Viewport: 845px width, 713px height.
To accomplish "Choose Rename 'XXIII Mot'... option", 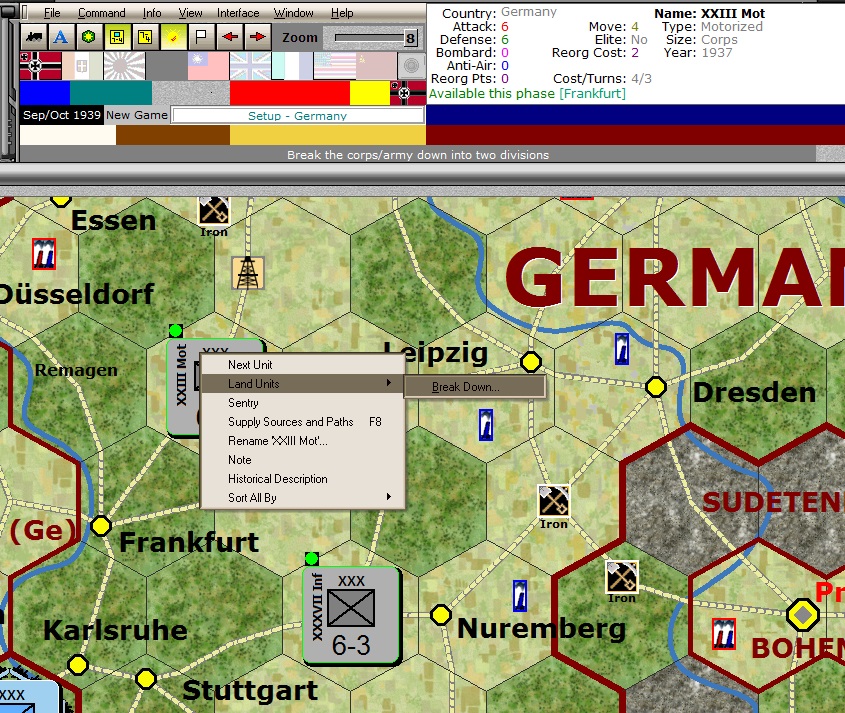I will (x=302, y=441).
